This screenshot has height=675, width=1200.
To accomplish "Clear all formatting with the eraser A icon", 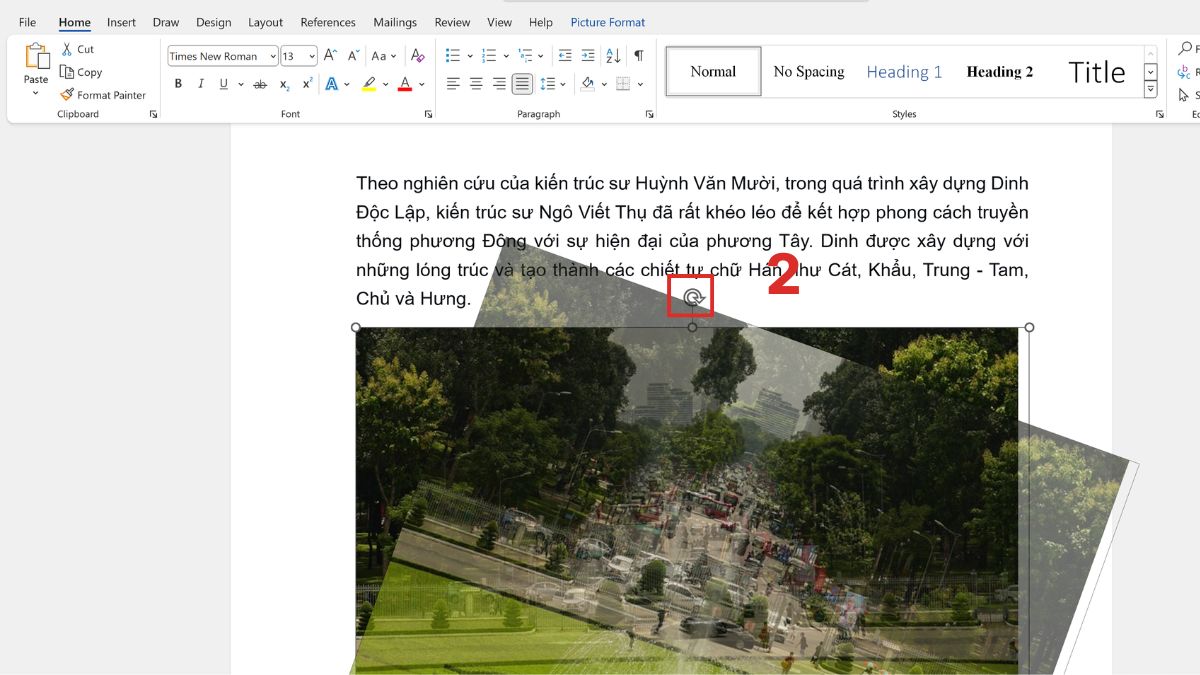I will click(417, 56).
